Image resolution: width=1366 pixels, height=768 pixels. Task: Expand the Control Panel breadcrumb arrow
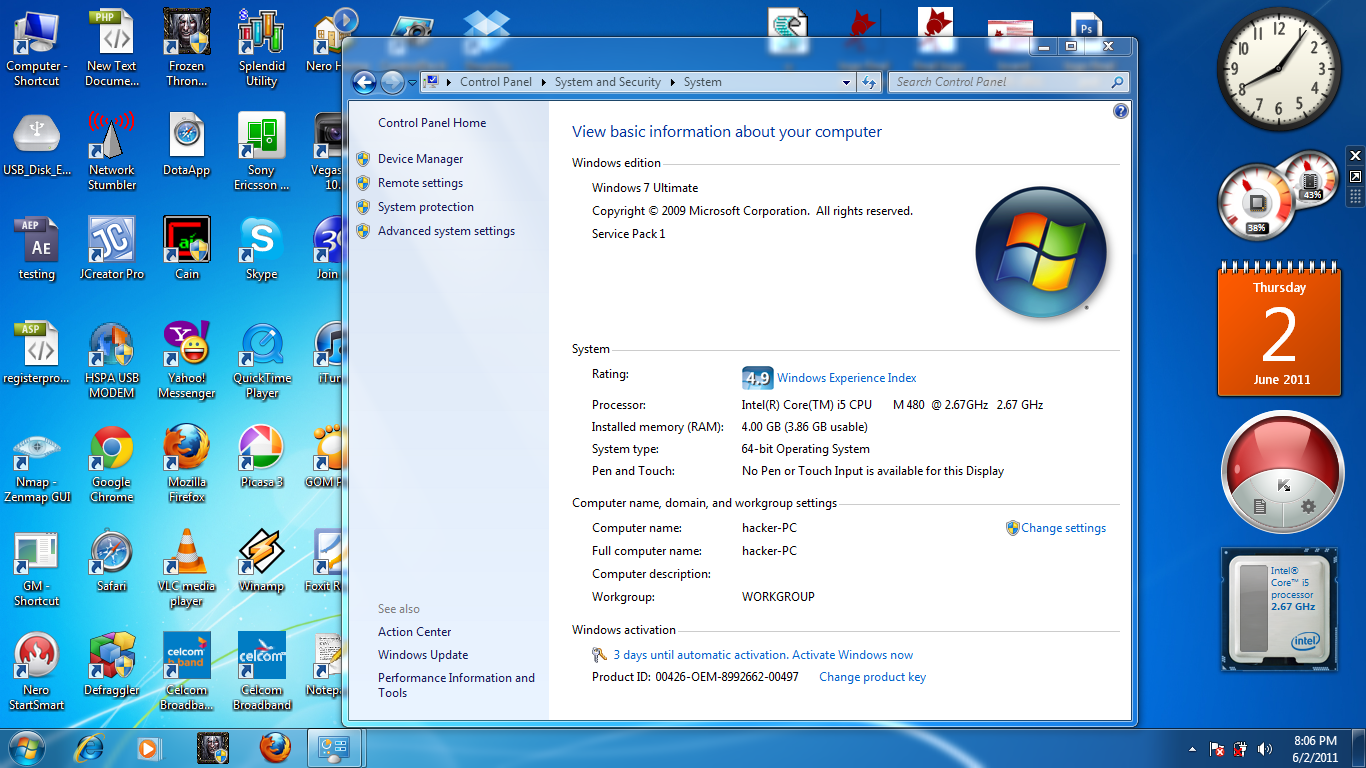[x=544, y=82]
